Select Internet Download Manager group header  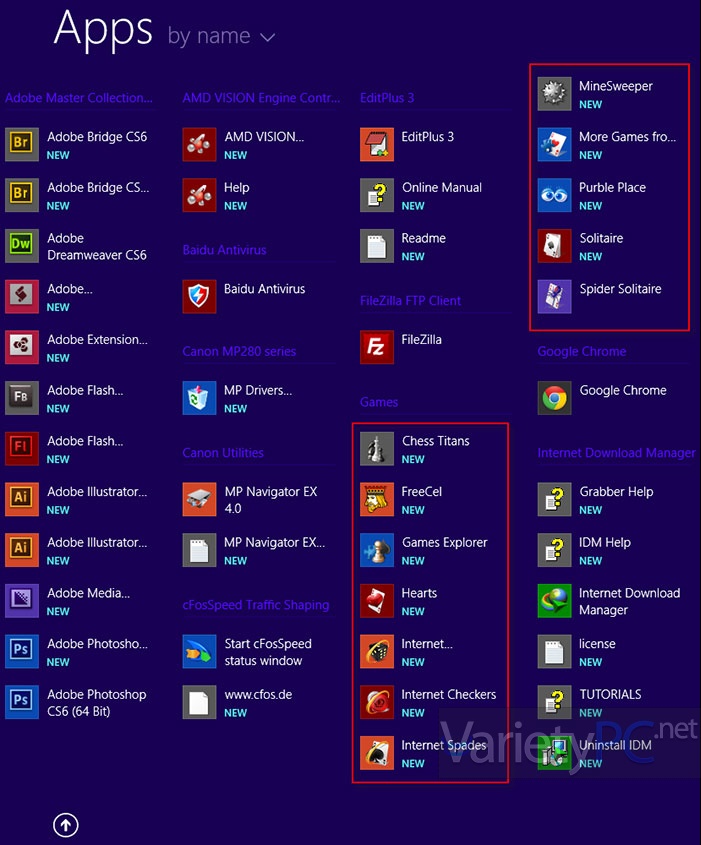(x=616, y=452)
